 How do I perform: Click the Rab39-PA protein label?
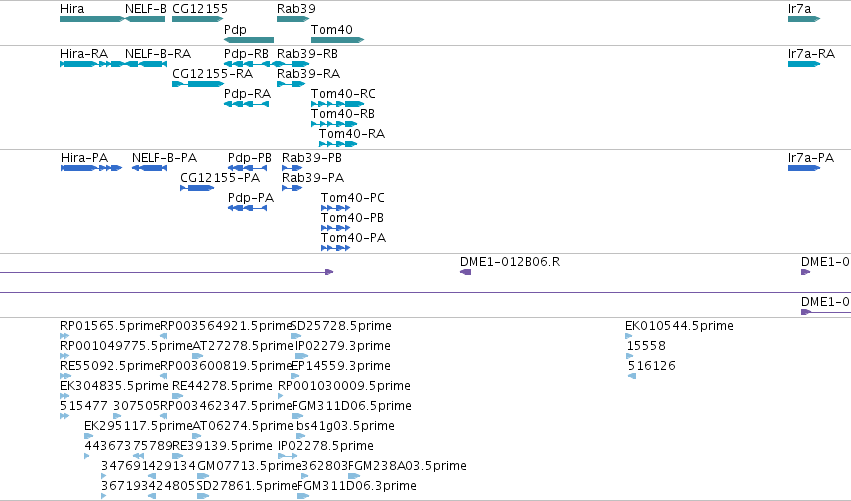[x=313, y=177]
